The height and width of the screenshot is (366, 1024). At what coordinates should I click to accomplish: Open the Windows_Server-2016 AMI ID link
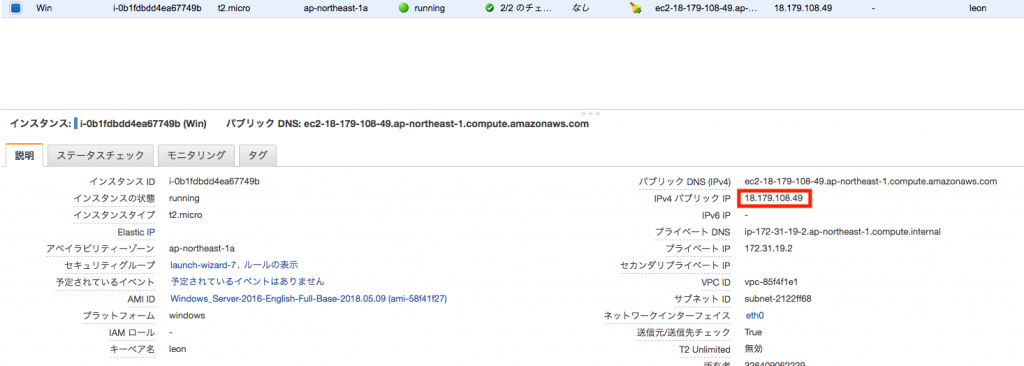pyautogui.click(x=308, y=299)
